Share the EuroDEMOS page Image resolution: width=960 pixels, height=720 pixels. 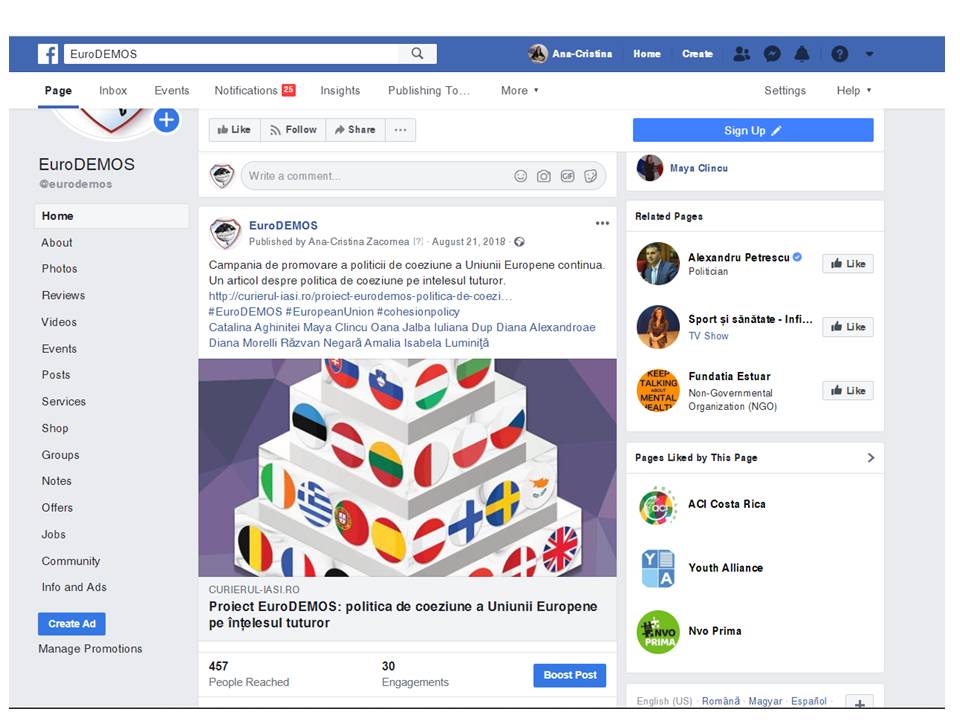pyautogui.click(x=355, y=130)
